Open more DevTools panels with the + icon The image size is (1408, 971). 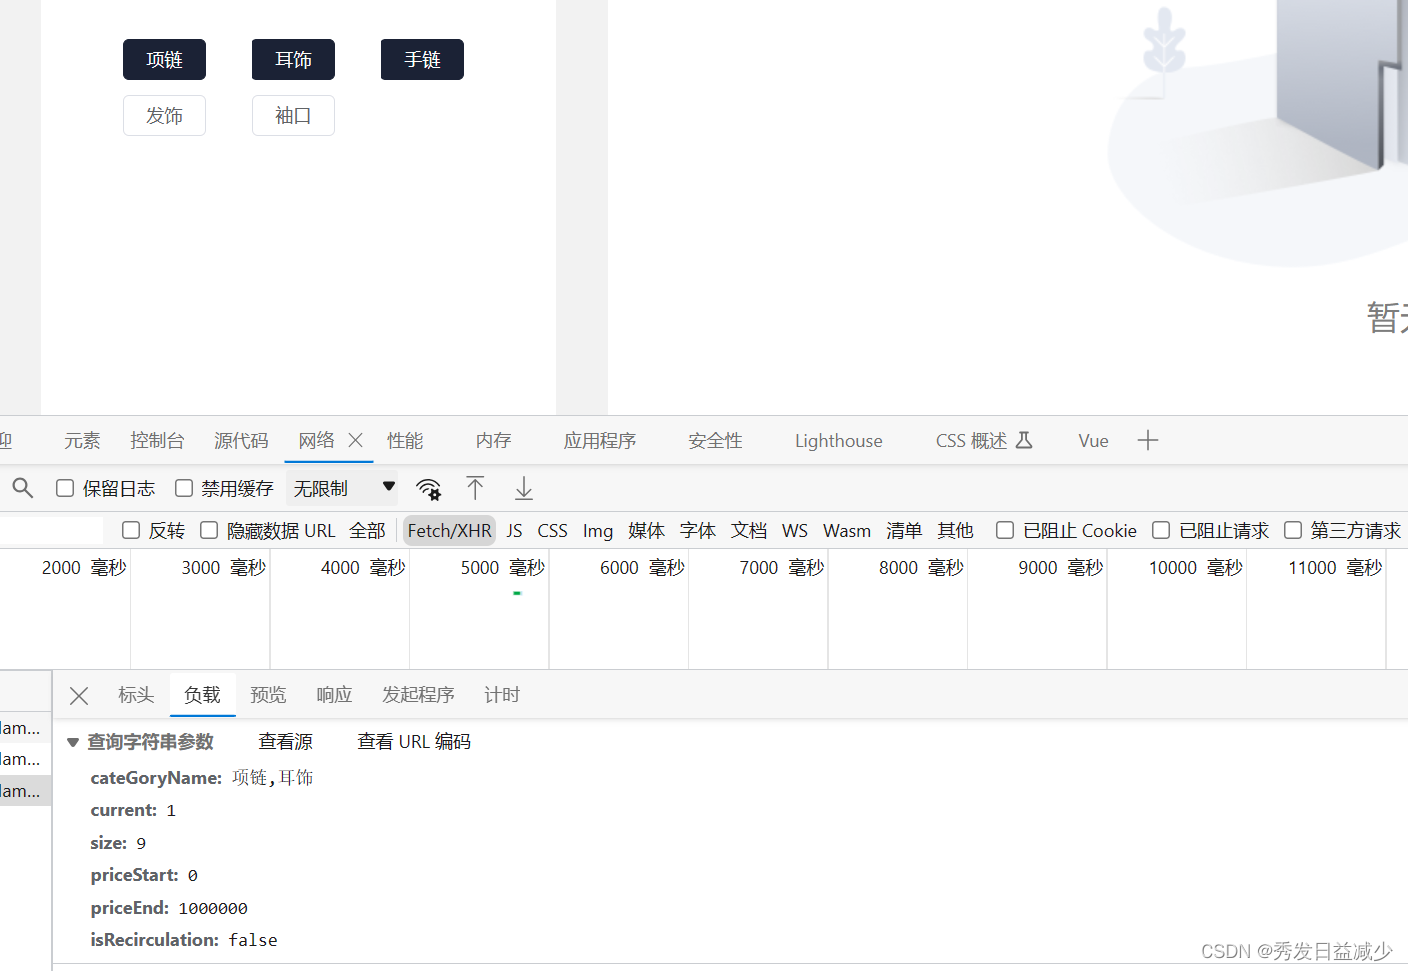point(1148,440)
